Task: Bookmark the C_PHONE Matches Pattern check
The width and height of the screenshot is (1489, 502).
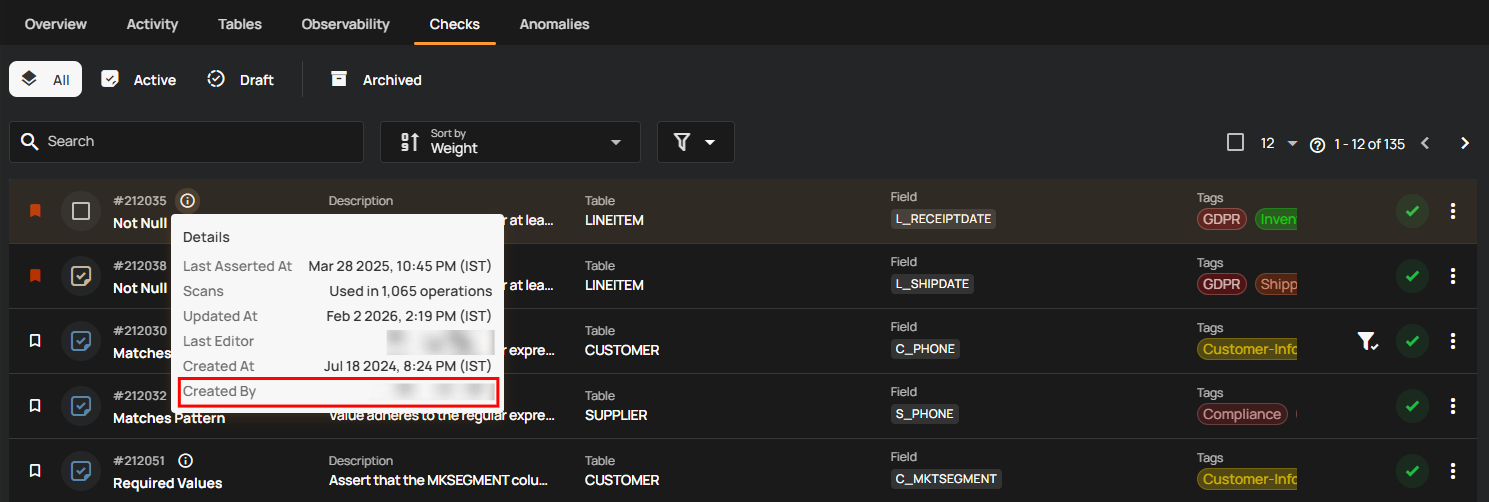Action: [x=35, y=341]
